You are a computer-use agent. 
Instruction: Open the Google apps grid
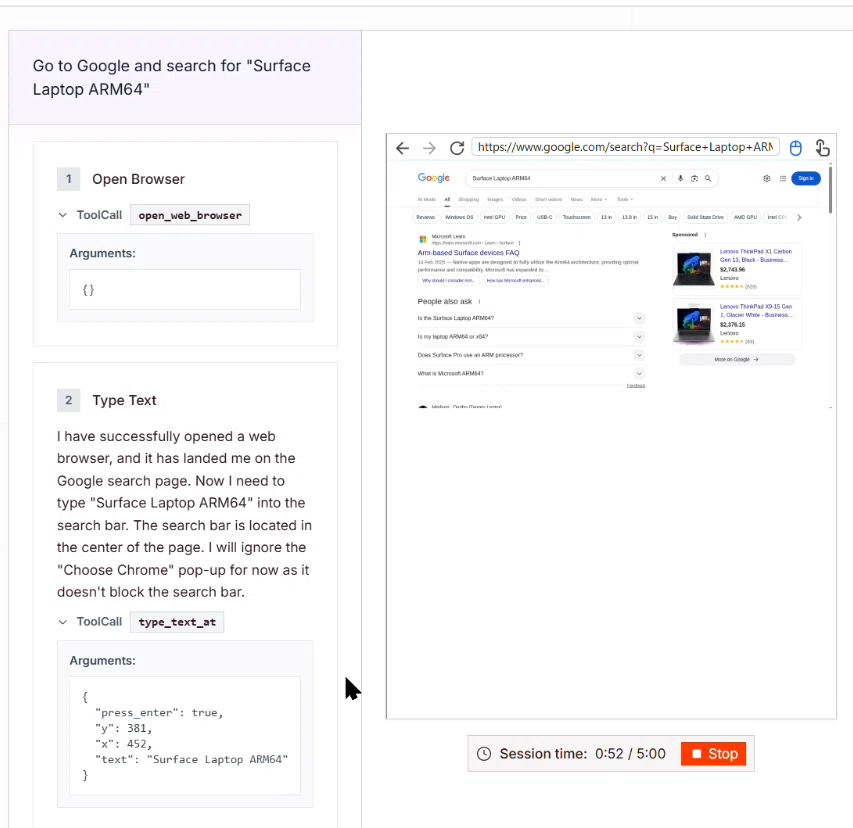[x=783, y=178]
